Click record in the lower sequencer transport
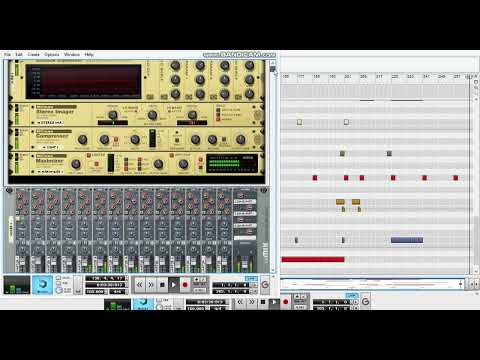The image size is (480, 360). click(285, 302)
